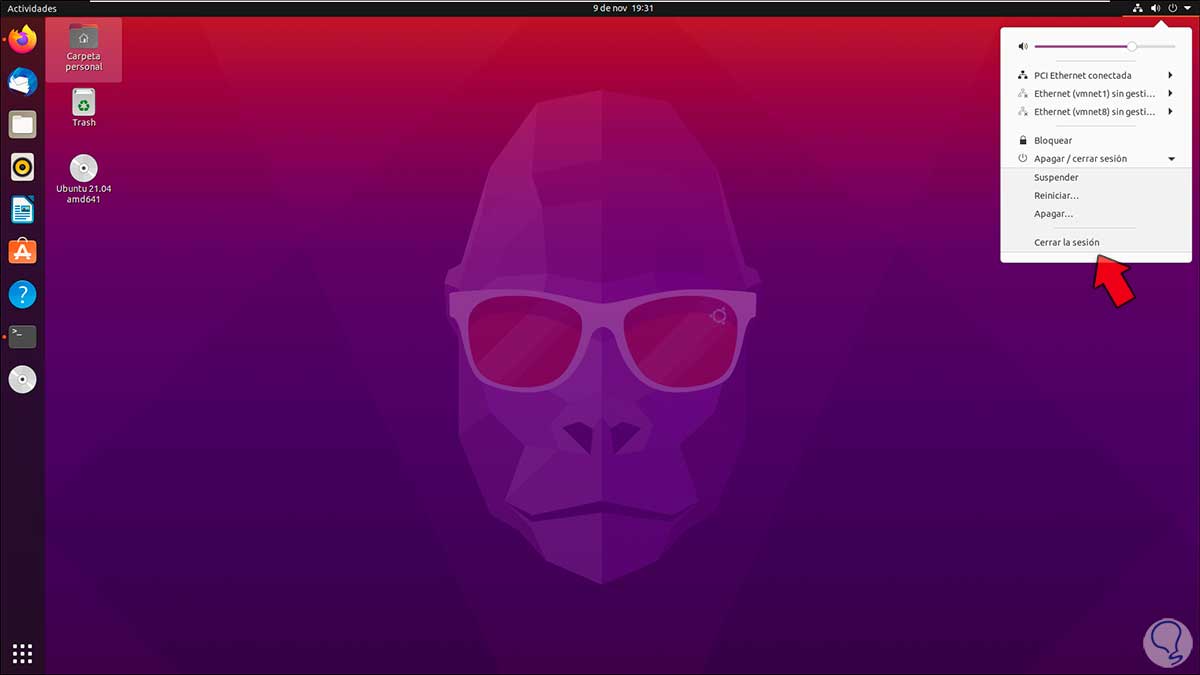Expand PCI Ethernet conectada submenu arrow

pyautogui.click(x=1170, y=75)
